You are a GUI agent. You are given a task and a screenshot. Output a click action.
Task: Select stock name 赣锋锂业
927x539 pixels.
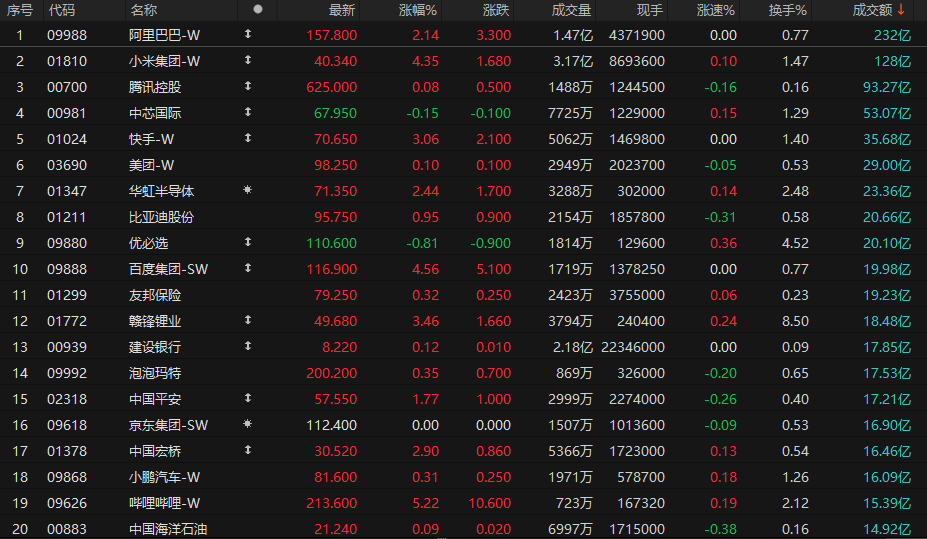coord(155,322)
